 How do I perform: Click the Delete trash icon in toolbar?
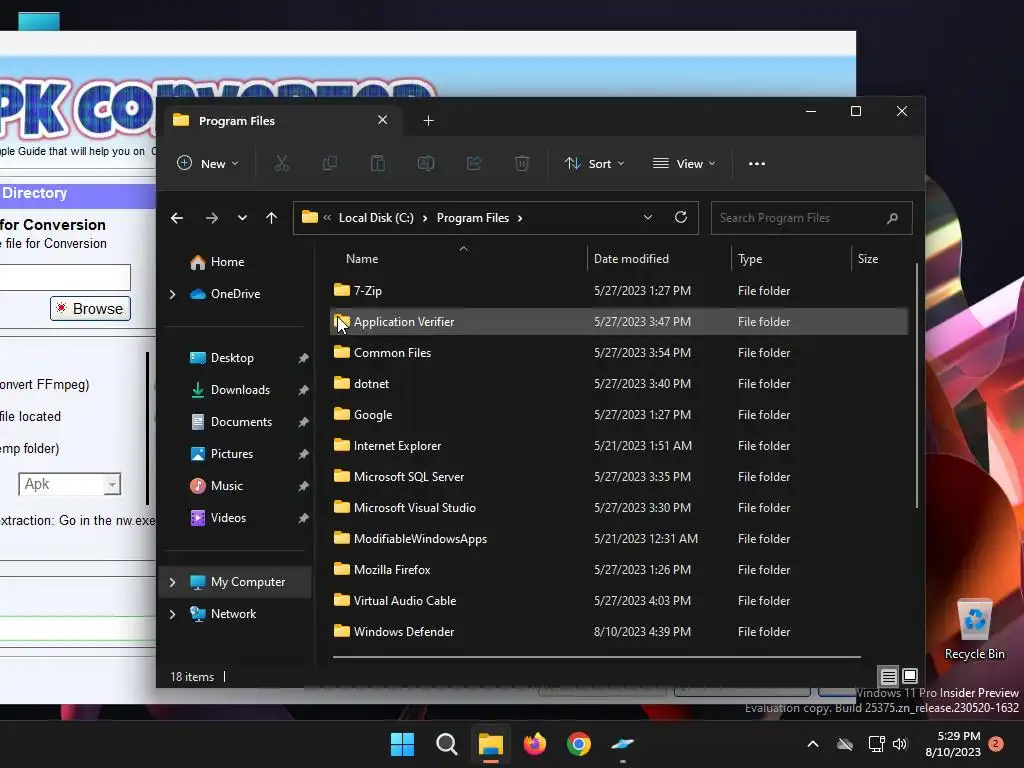[522, 163]
